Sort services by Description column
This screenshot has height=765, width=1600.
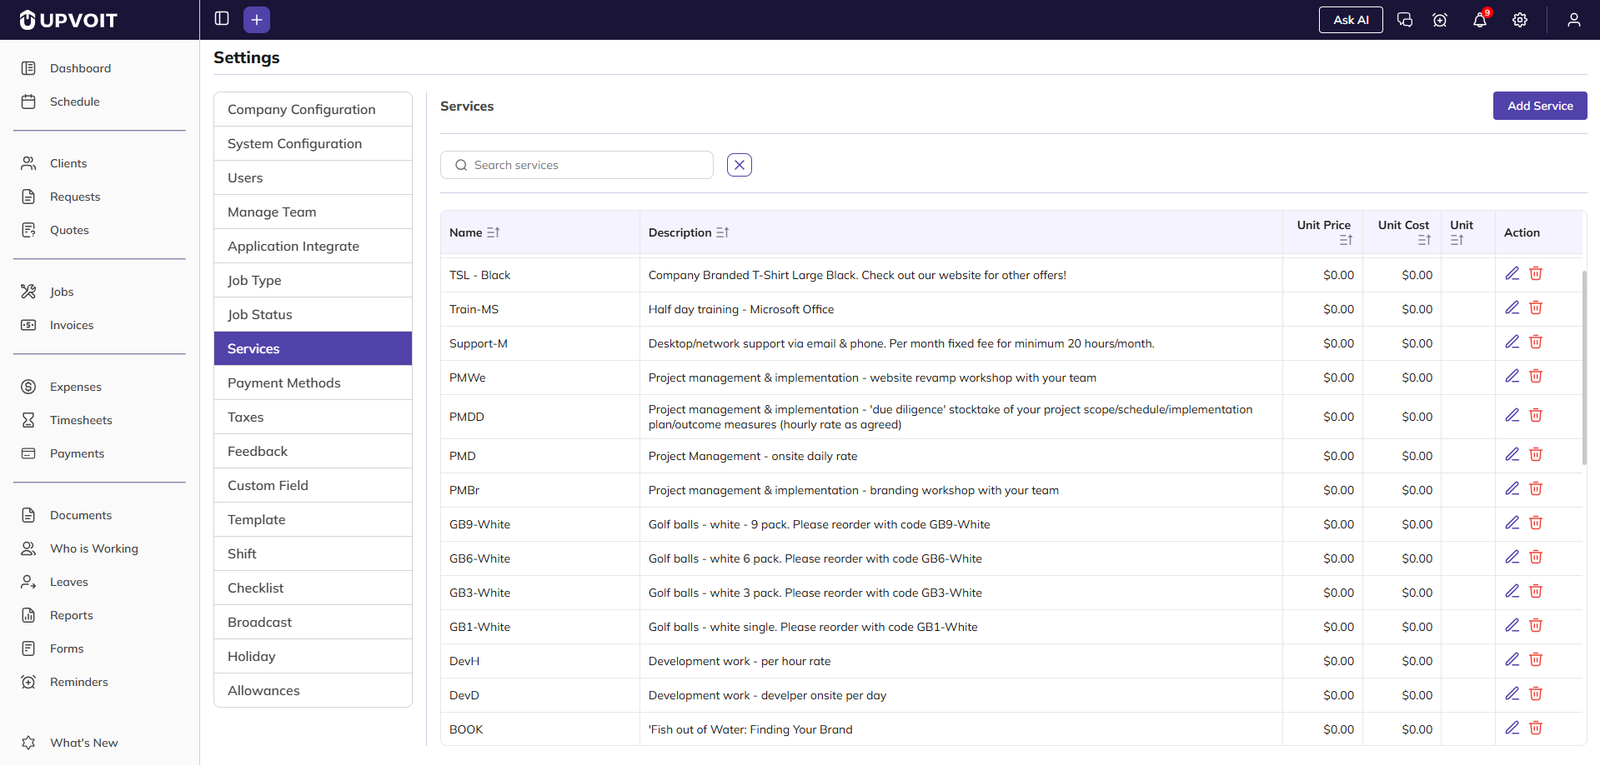pyautogui.click(x=723, y=232)
